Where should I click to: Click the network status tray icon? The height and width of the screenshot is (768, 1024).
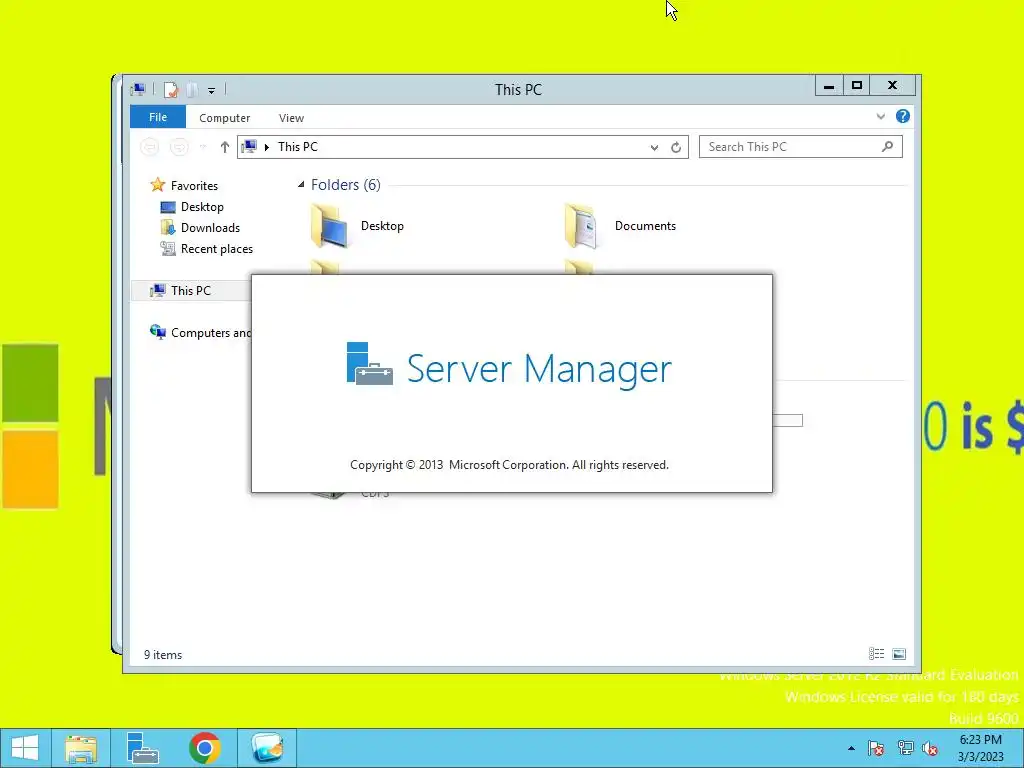click(905, 748)
